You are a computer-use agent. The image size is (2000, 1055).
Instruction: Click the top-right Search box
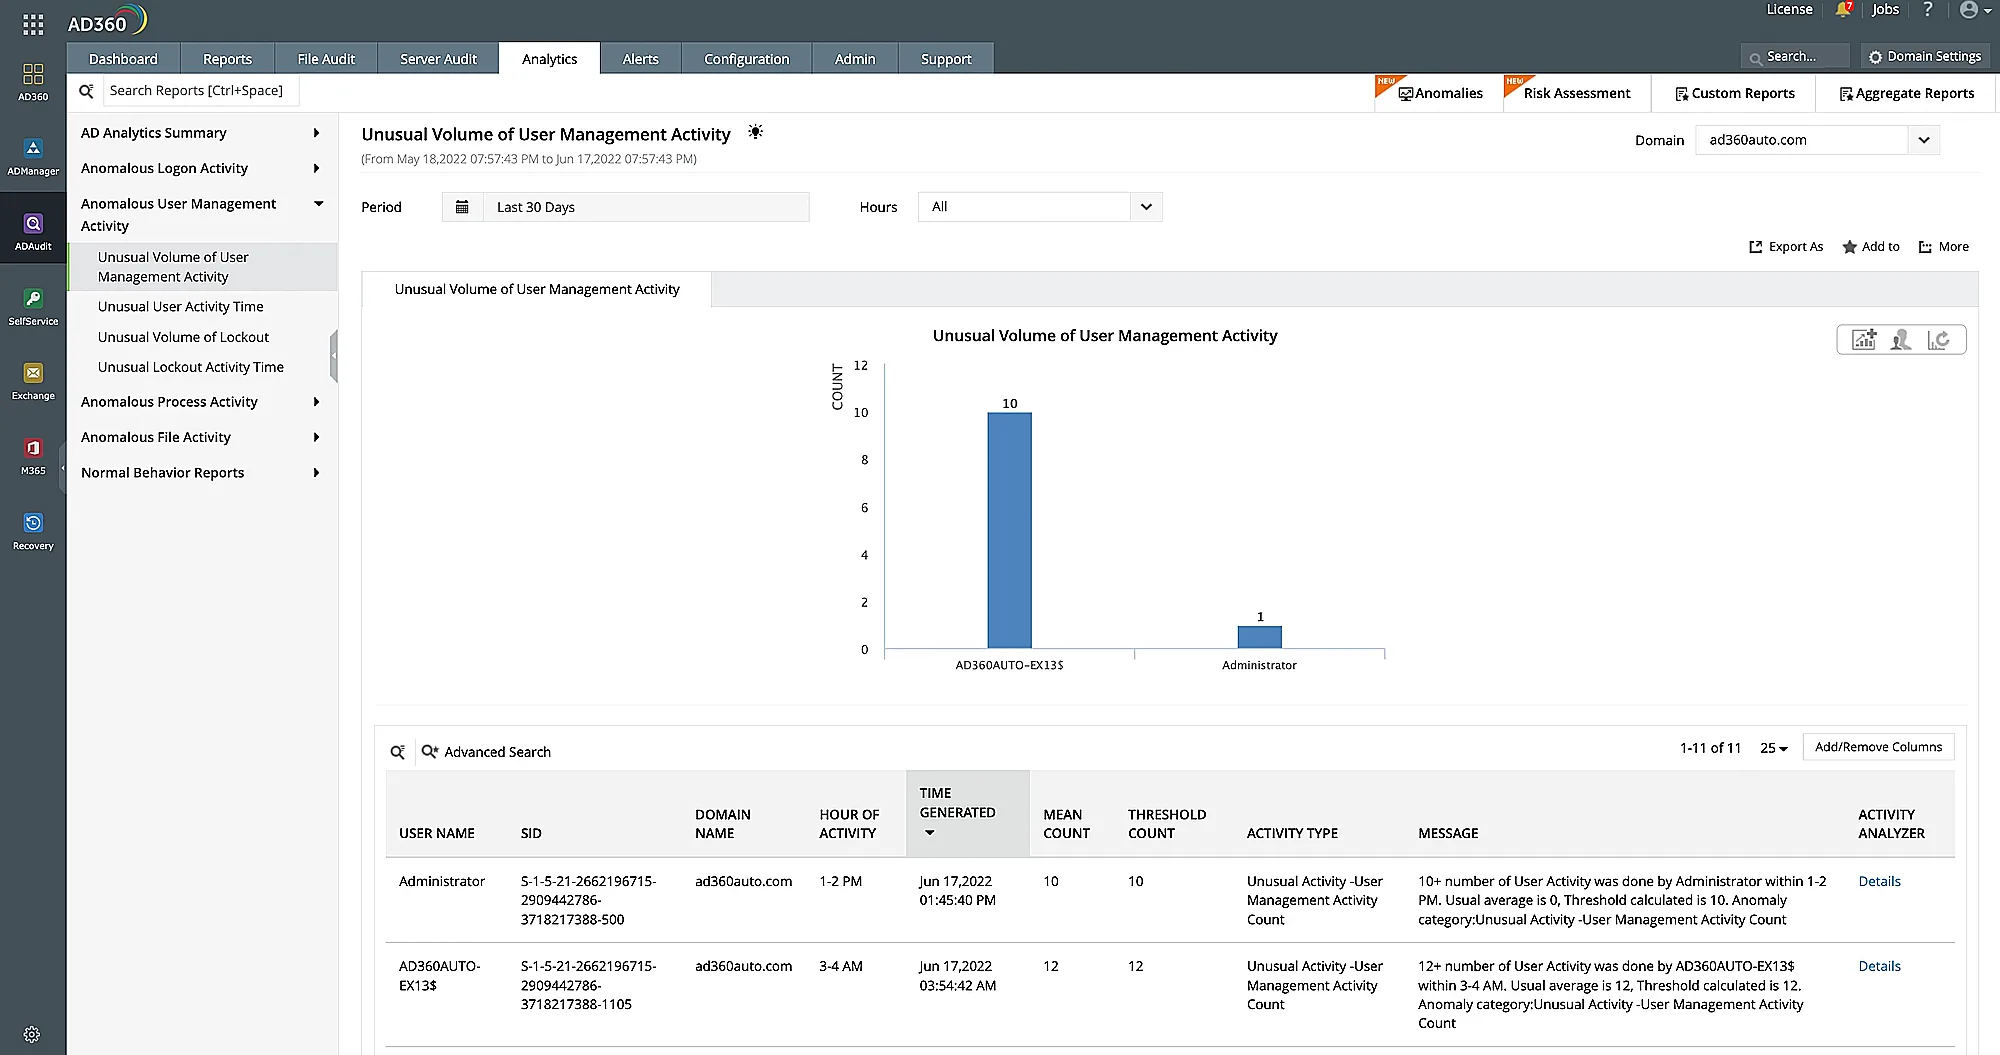1795,57
